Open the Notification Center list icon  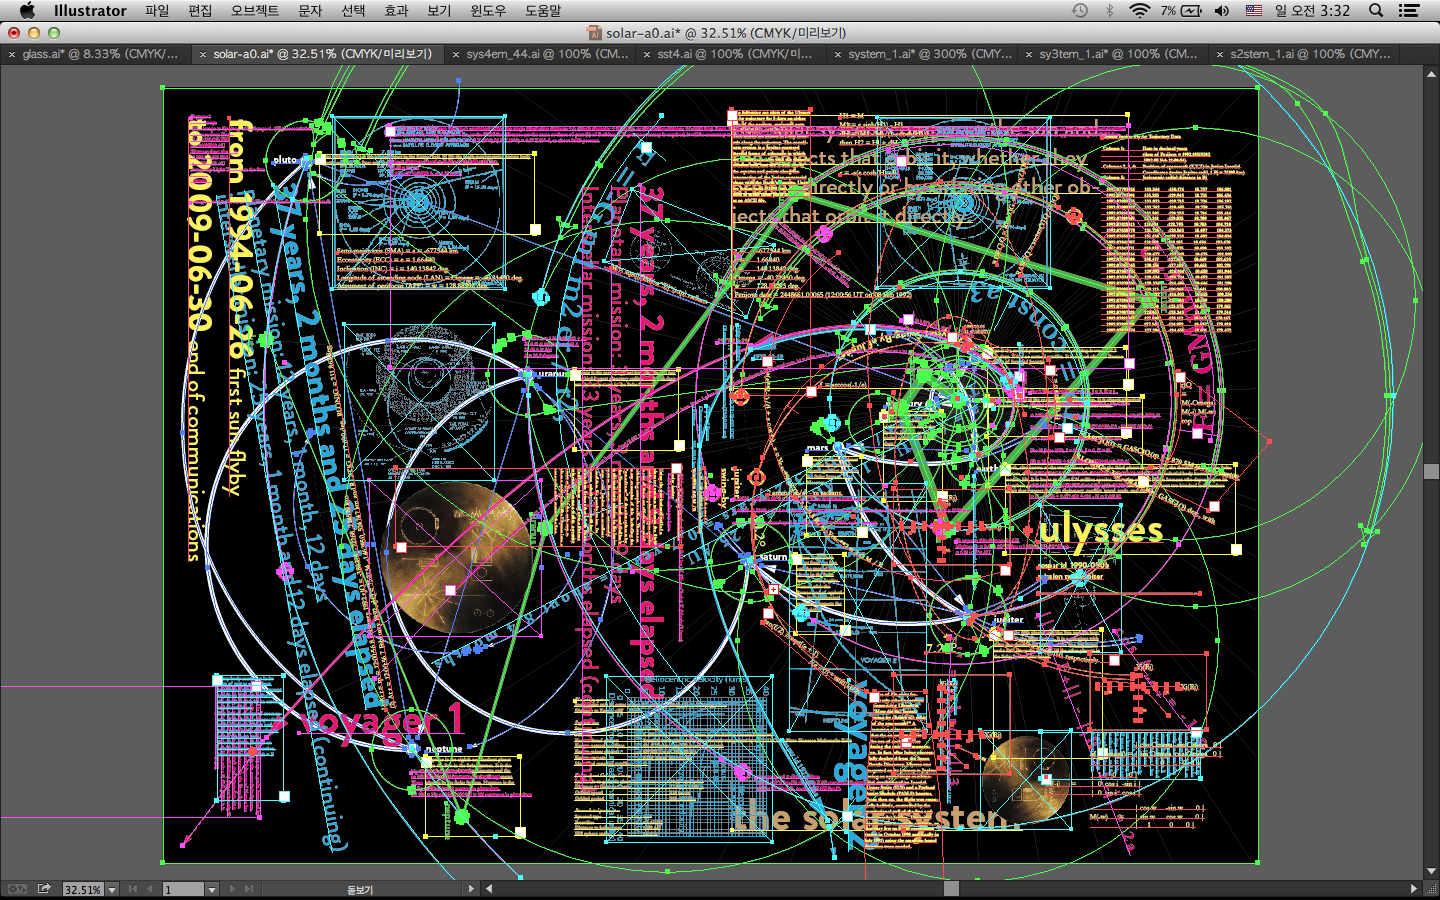point(1409,10)
